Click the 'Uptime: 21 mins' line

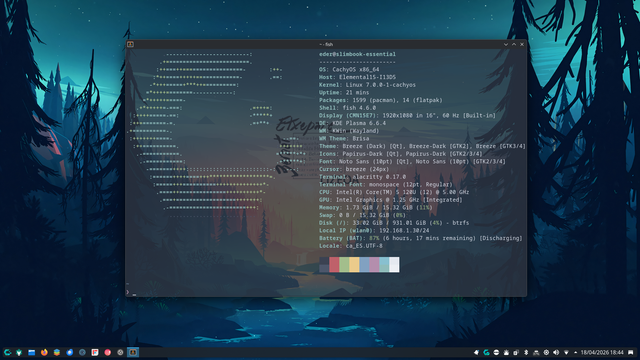coord(344,93)
